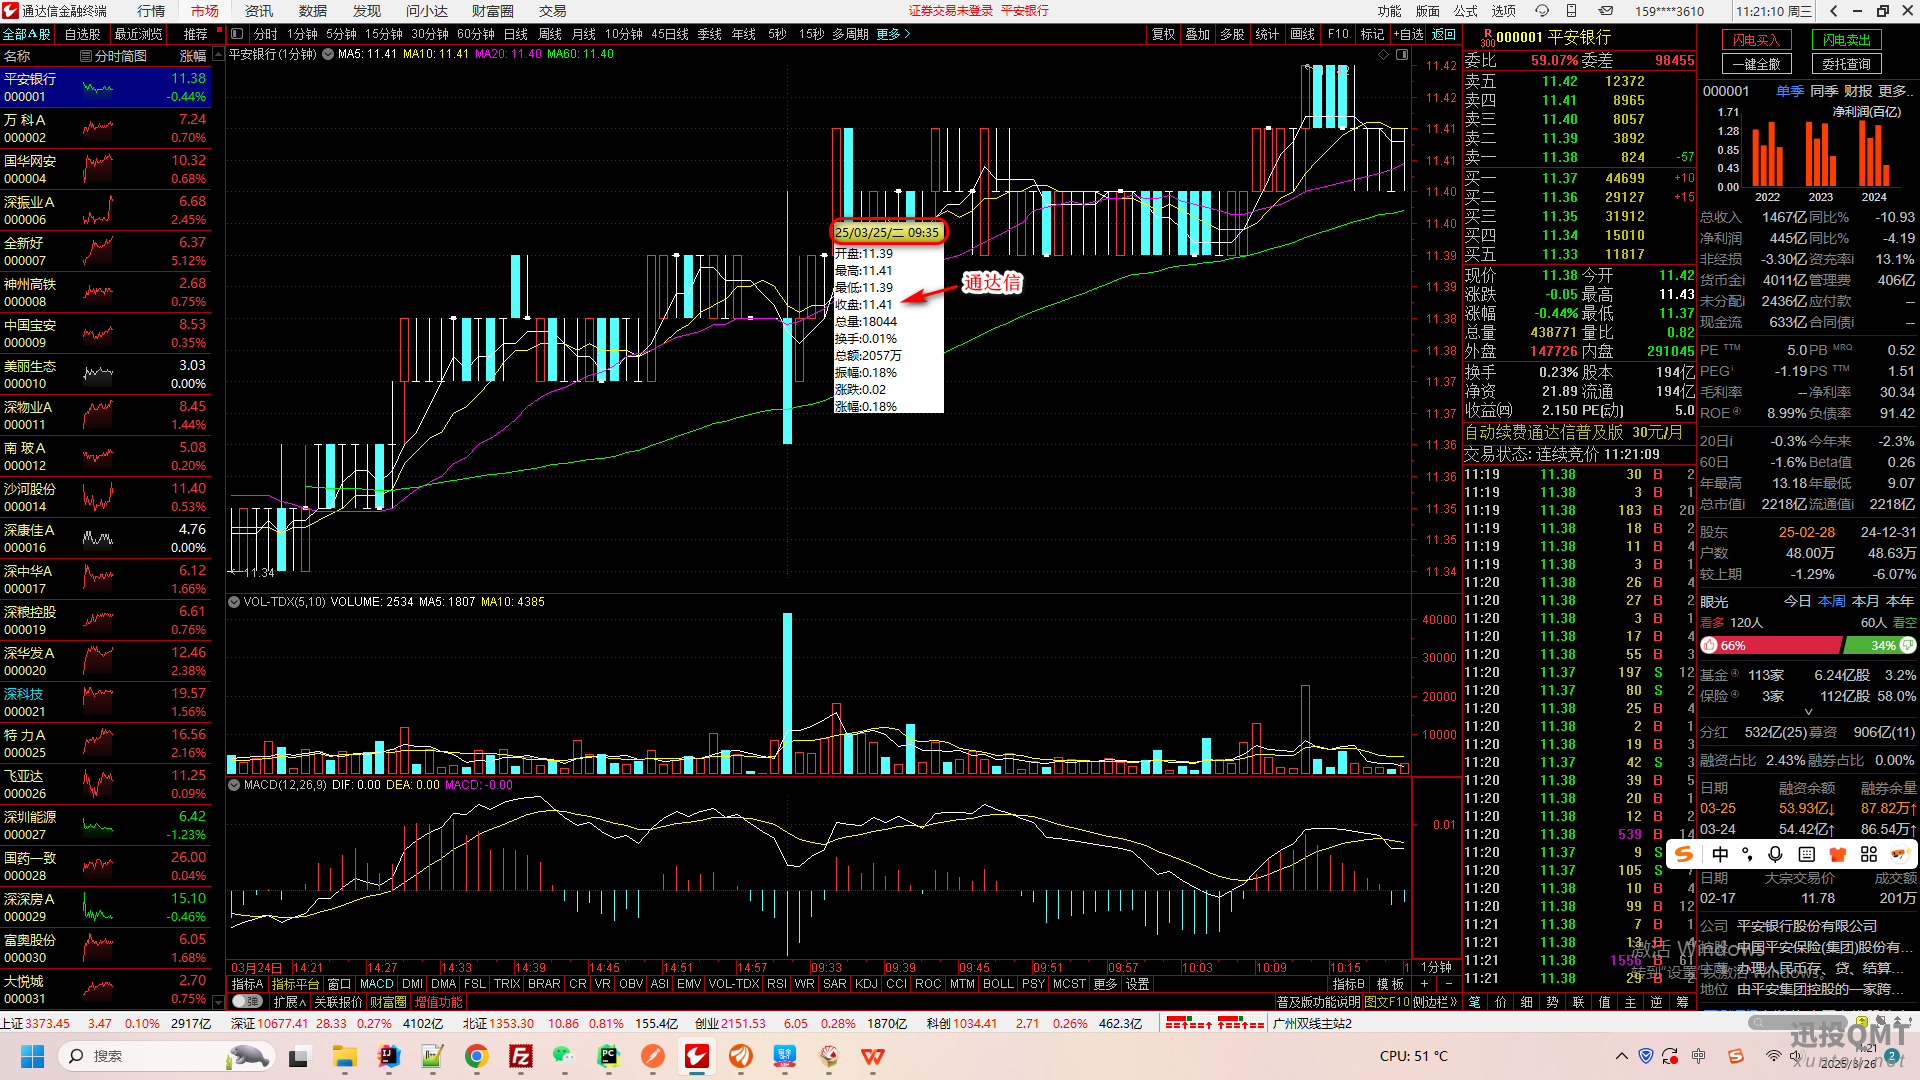Screen dimensions: 1920x1080
Task: Toggle 叠加 overlay in chart toolbar
Action: (1197, 34)
